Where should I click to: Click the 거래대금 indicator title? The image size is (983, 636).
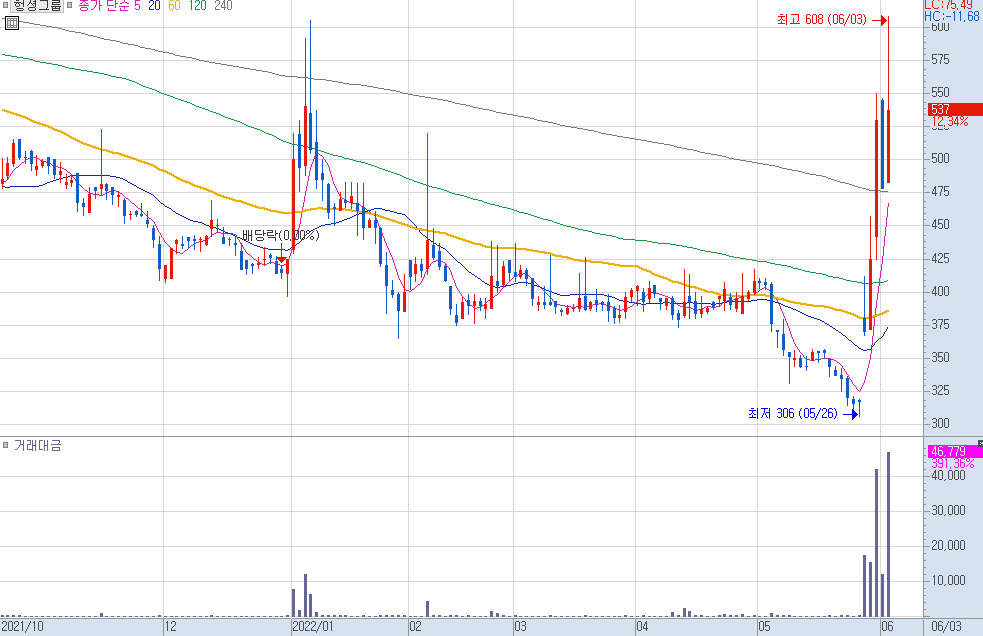coord(38,445)
